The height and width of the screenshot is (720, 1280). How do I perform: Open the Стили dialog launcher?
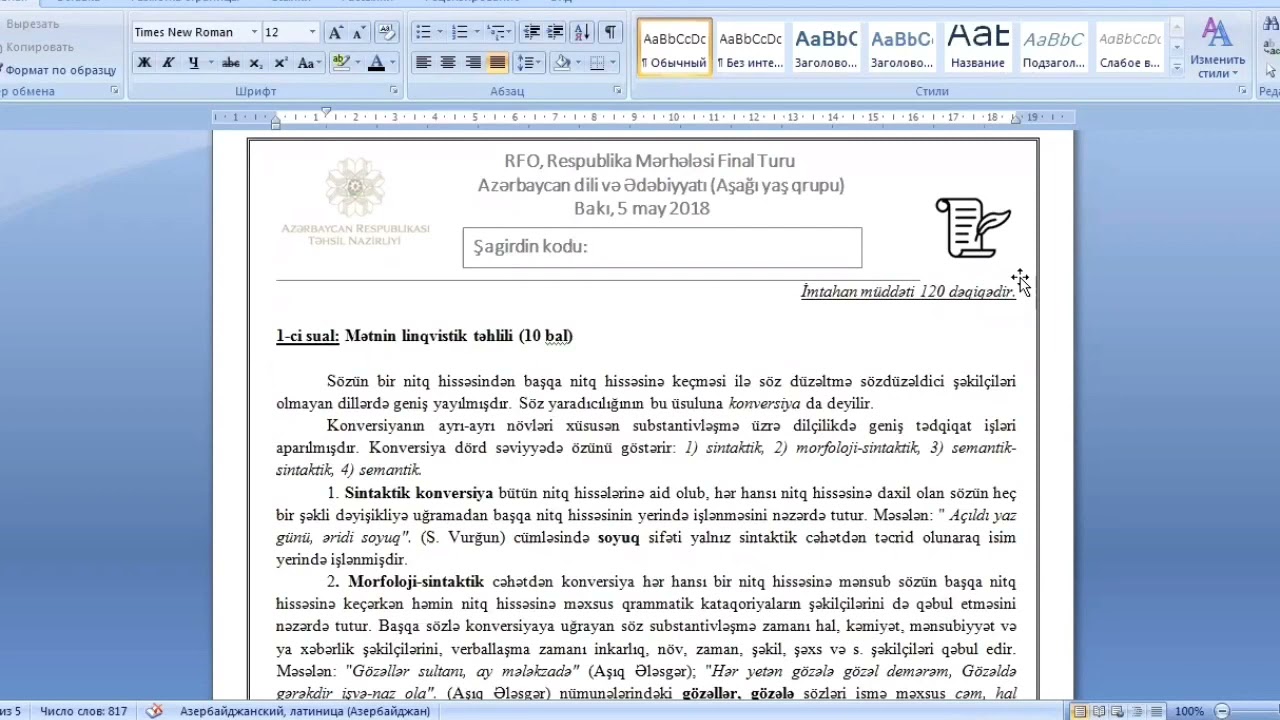click(1242, 91)
